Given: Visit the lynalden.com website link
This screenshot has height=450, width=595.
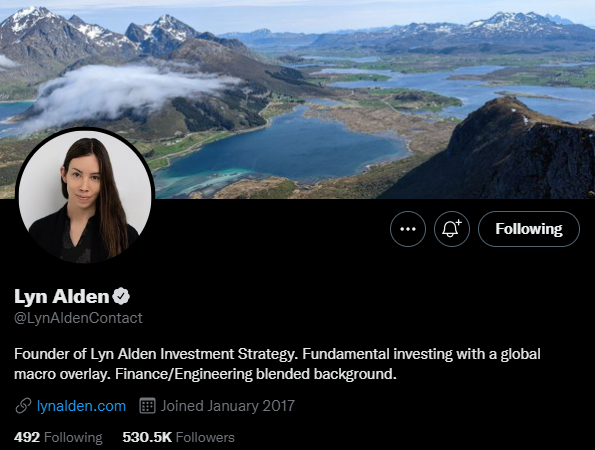Looking at the screenshot, I should (x=81, y=406).
